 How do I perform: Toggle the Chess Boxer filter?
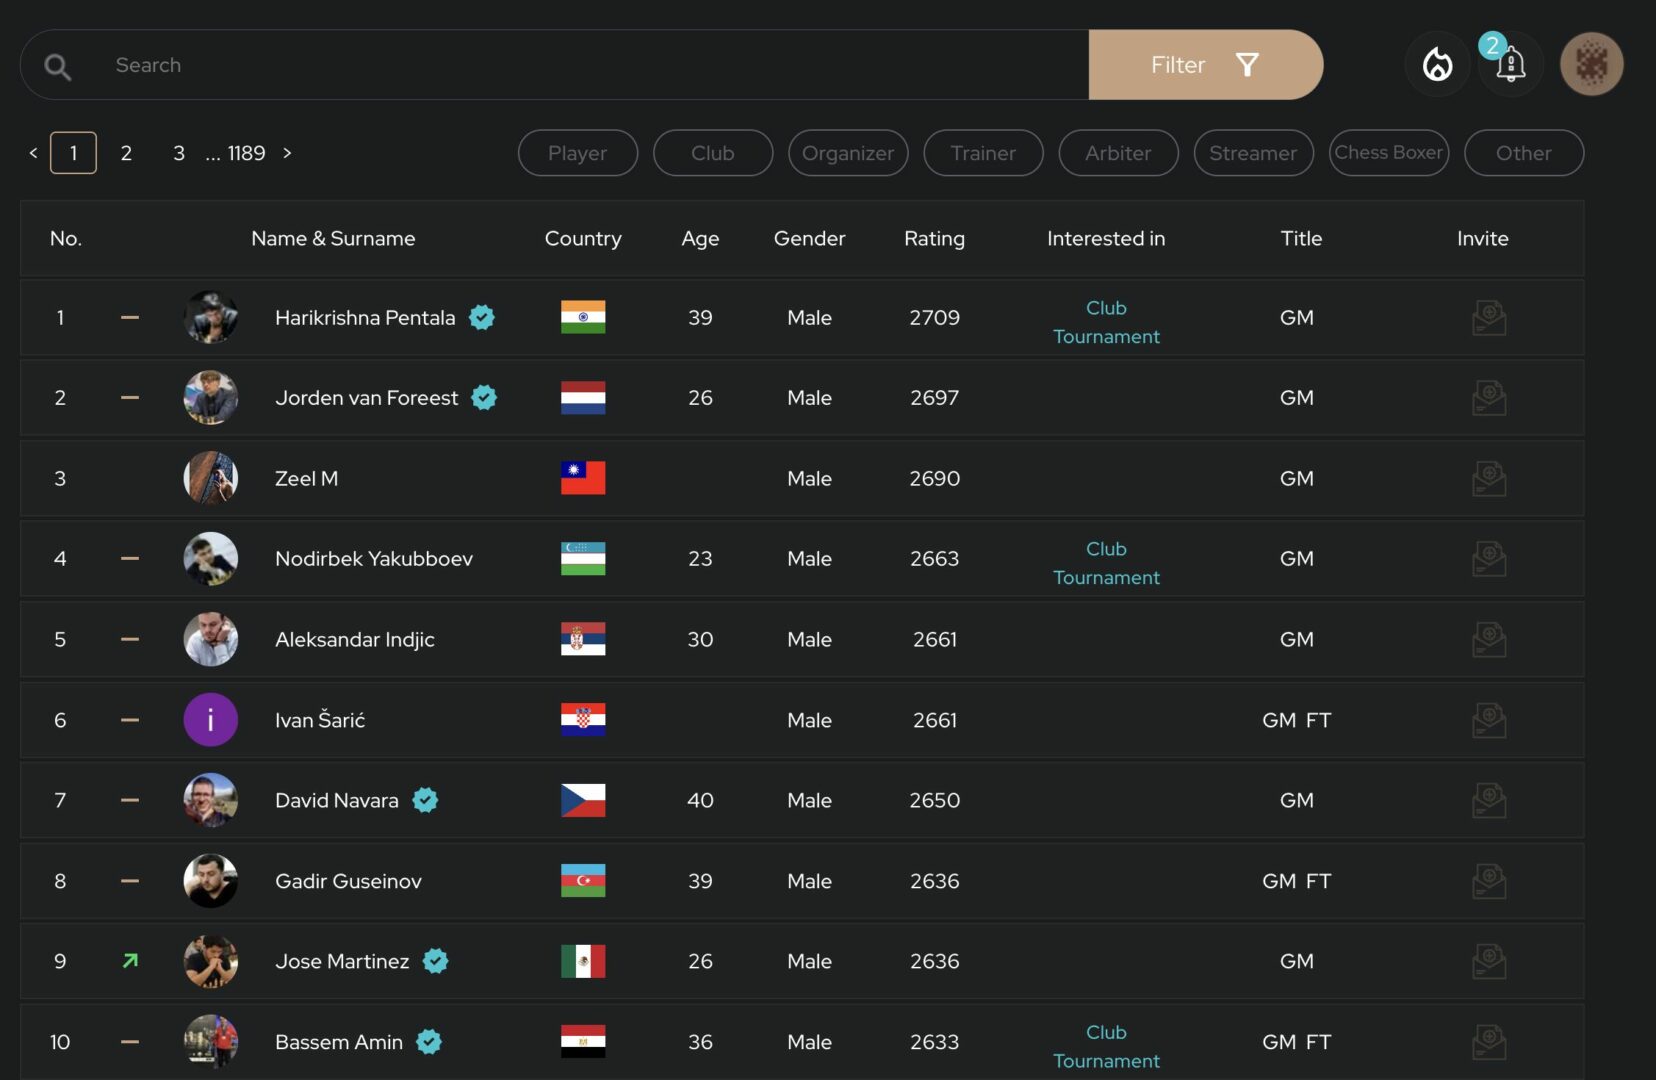click(x=1388, y=153)
